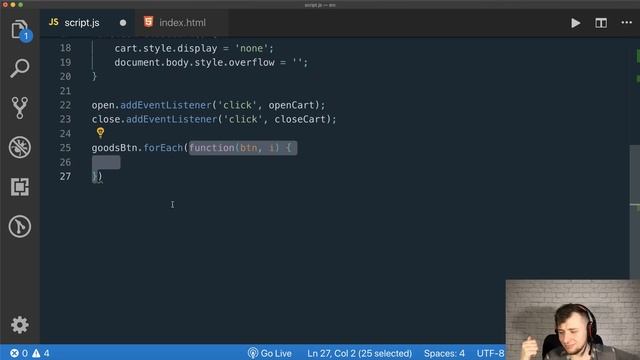This screenshot has height=360, width=640.
Task: Click the unsaved dot on script.js tab
Action: pyautogui.click(x=123, y=23)
